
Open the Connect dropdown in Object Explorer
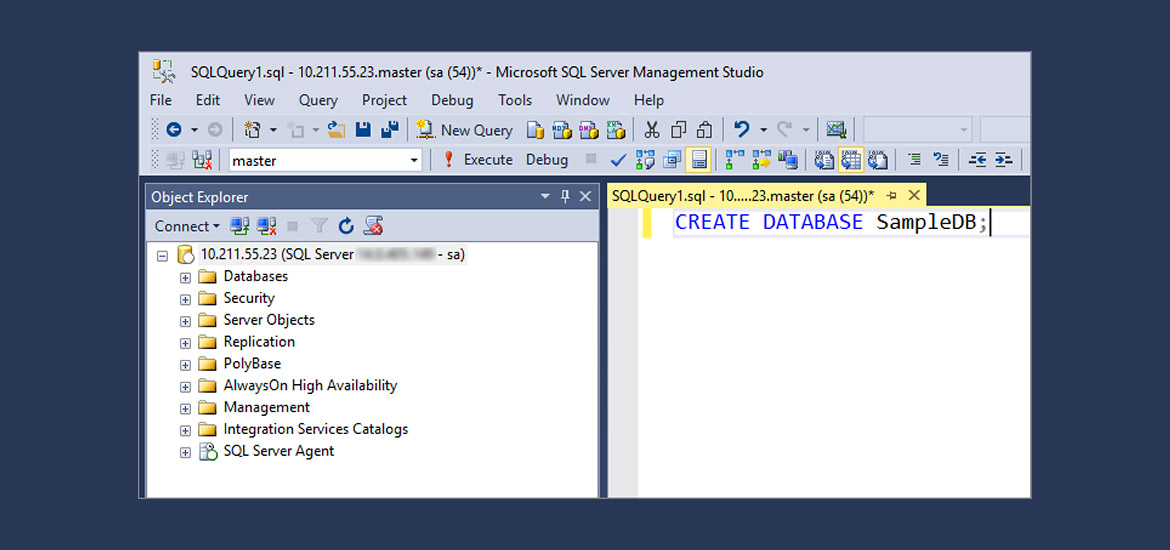pos(187,225)
